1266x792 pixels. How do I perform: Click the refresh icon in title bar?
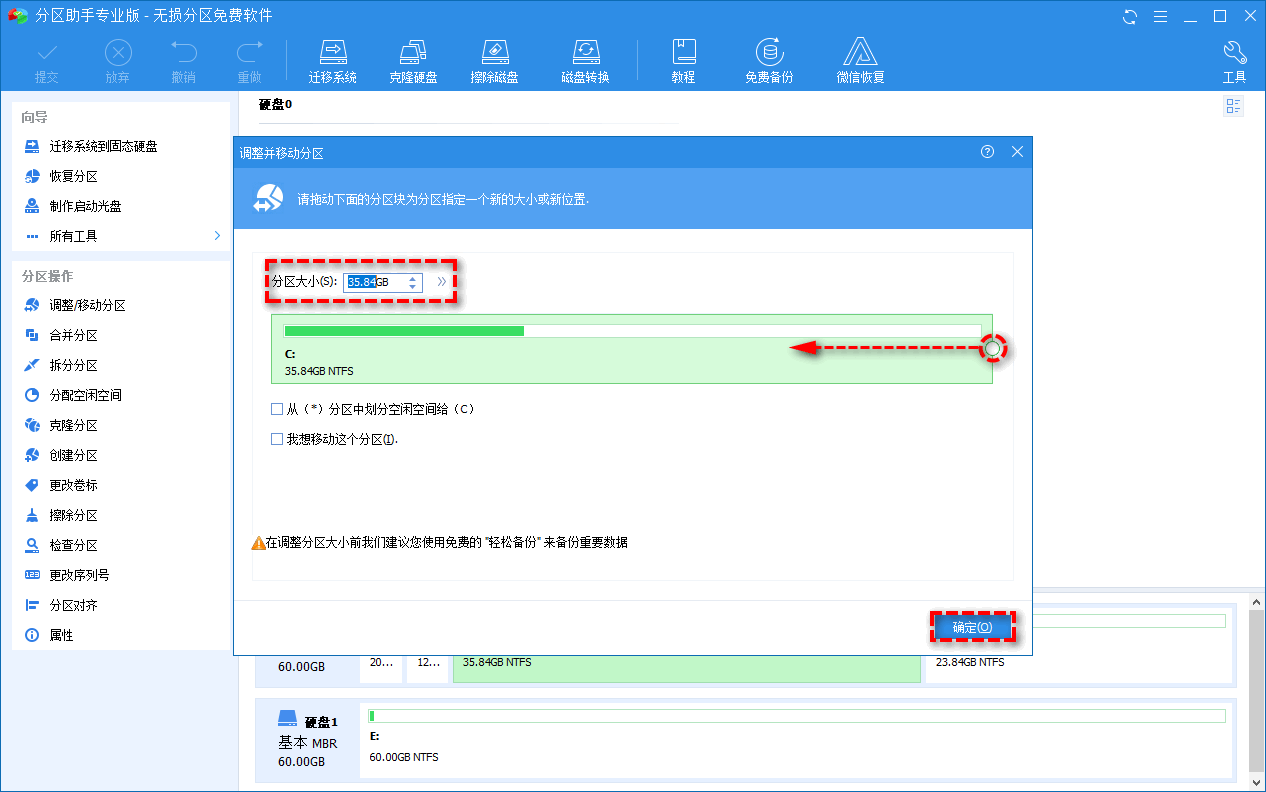1129,16
